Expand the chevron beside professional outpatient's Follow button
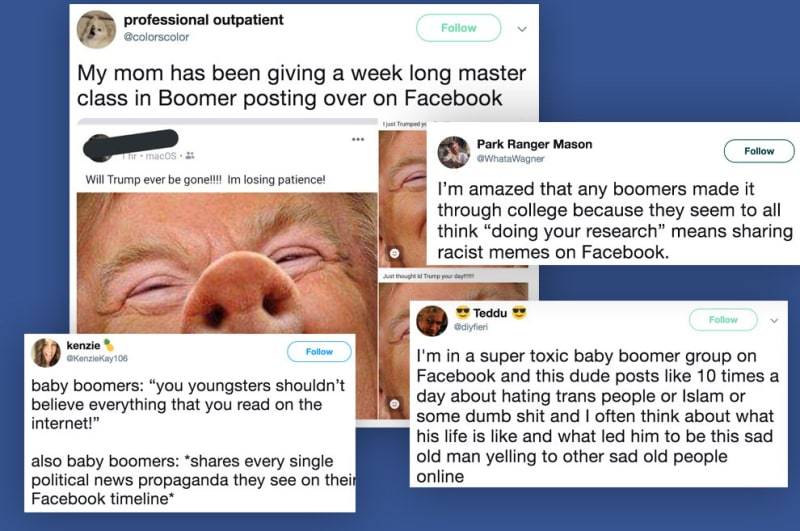The width and height of the screenshot is (800, 531). click(x=522, y=29)
